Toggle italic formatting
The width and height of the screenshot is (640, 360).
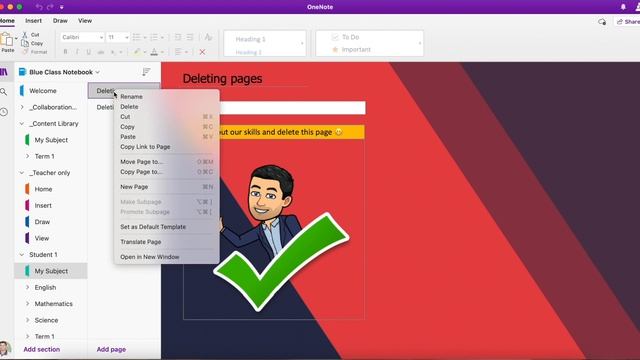point(77,52)
